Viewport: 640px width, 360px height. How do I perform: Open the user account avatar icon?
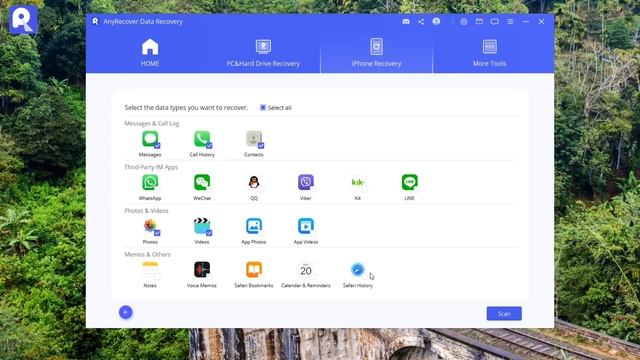click(x=436, y=22)
